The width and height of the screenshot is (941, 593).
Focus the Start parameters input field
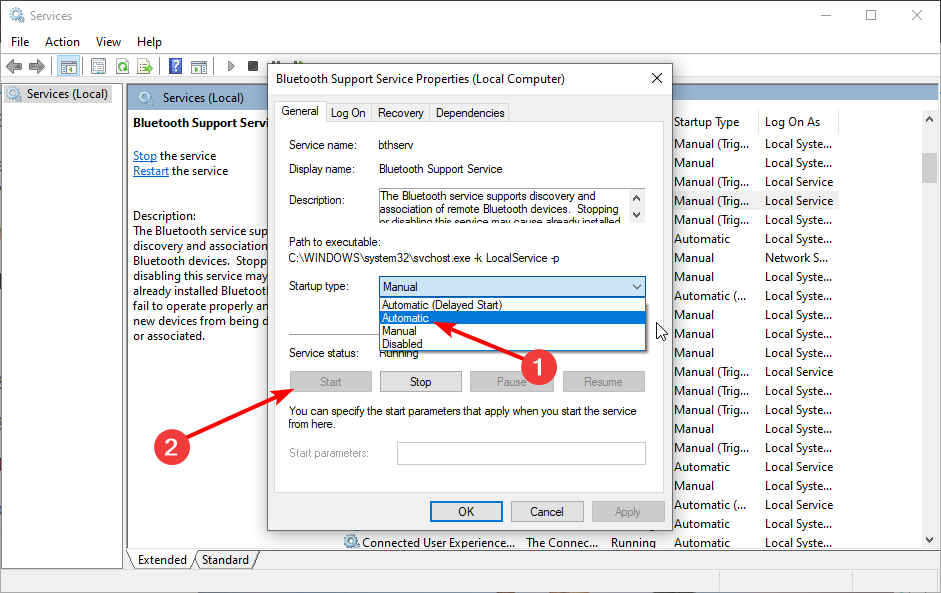pyautogui.click(x=521, y=453)
